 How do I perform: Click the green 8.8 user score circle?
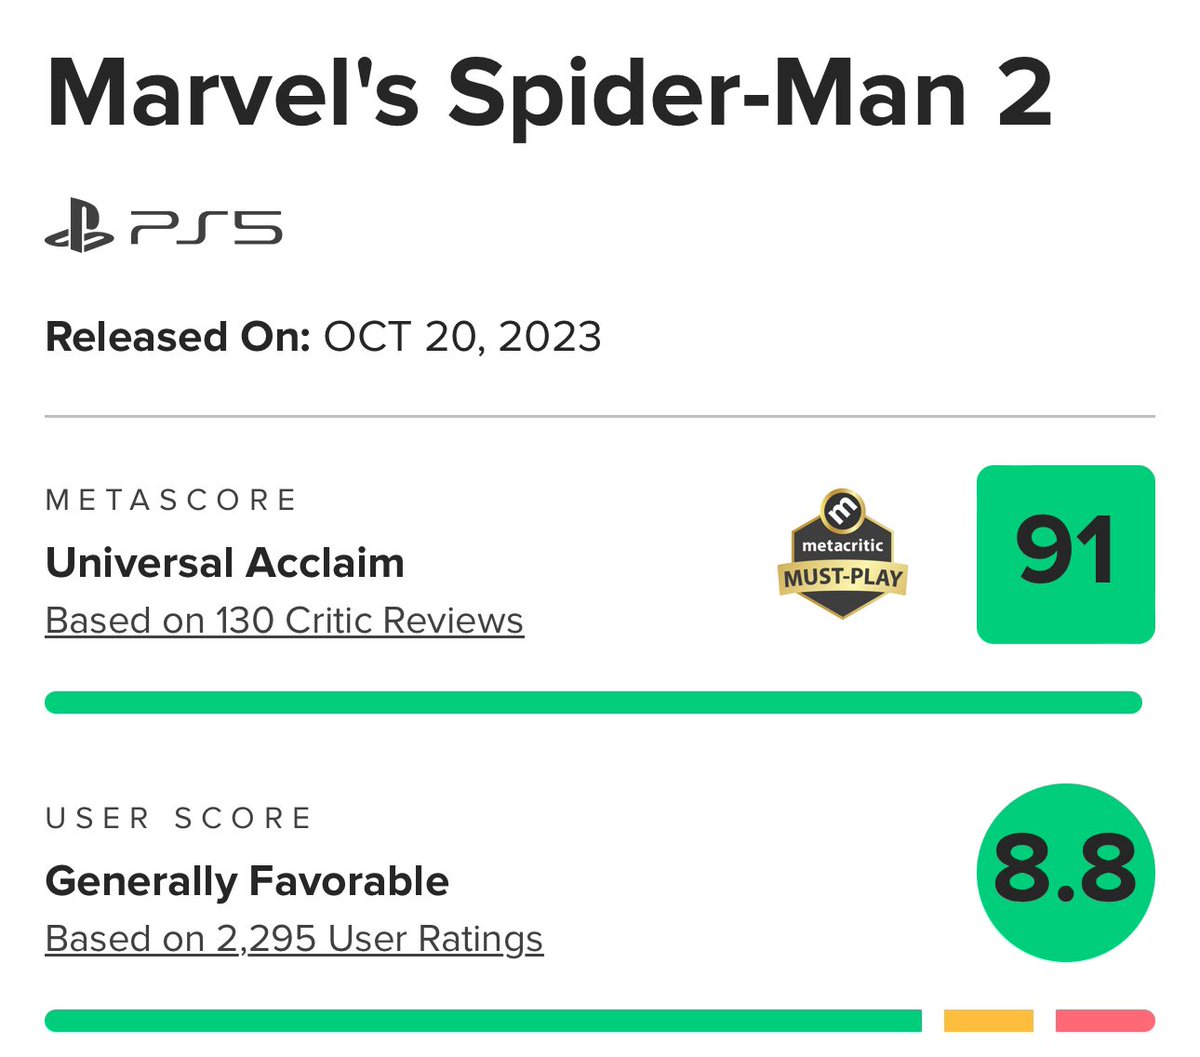(x=1065, y=872)
